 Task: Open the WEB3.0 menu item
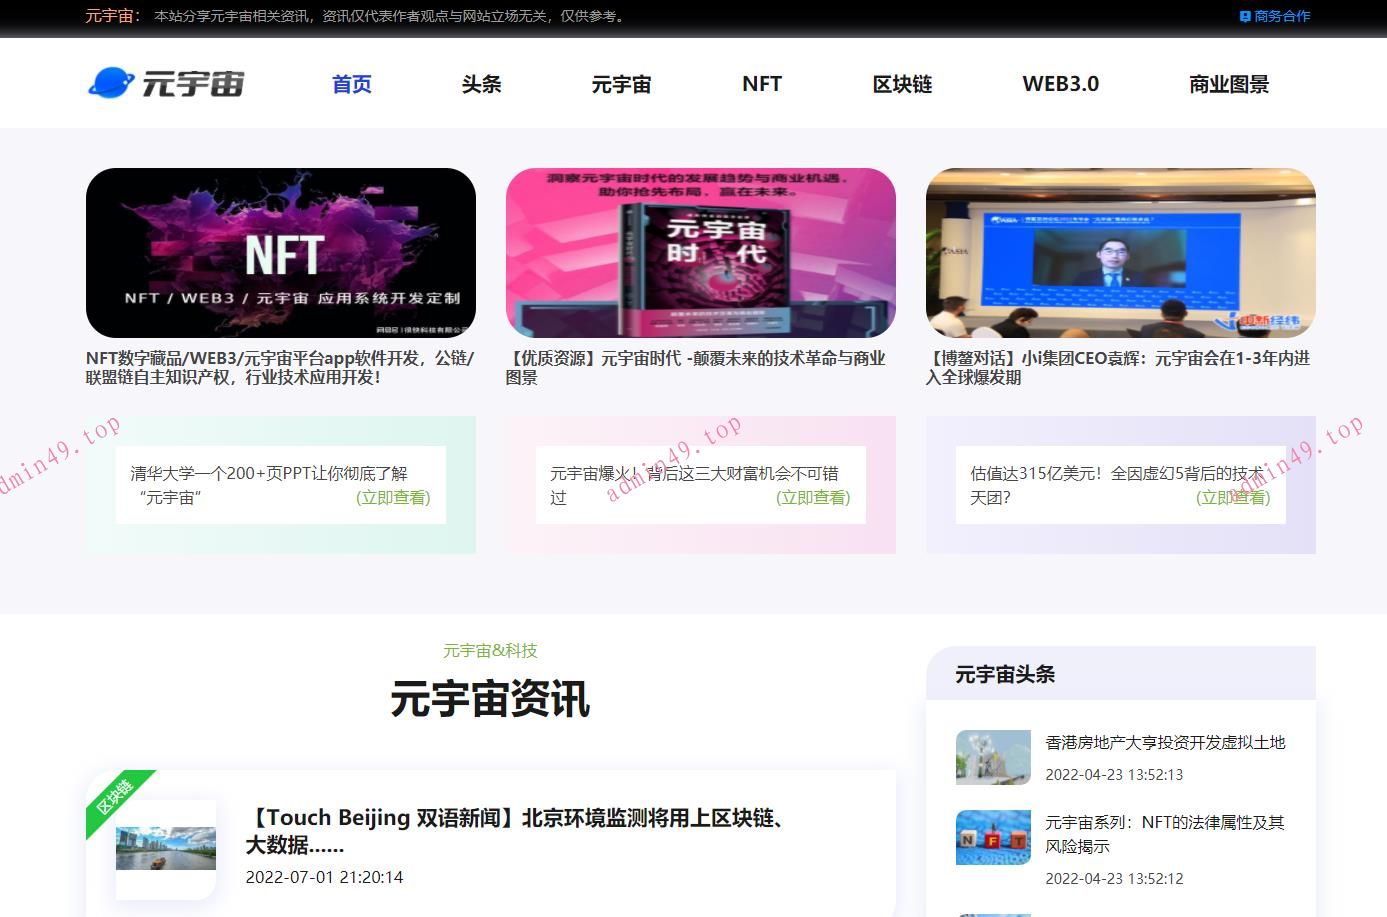1060,84
